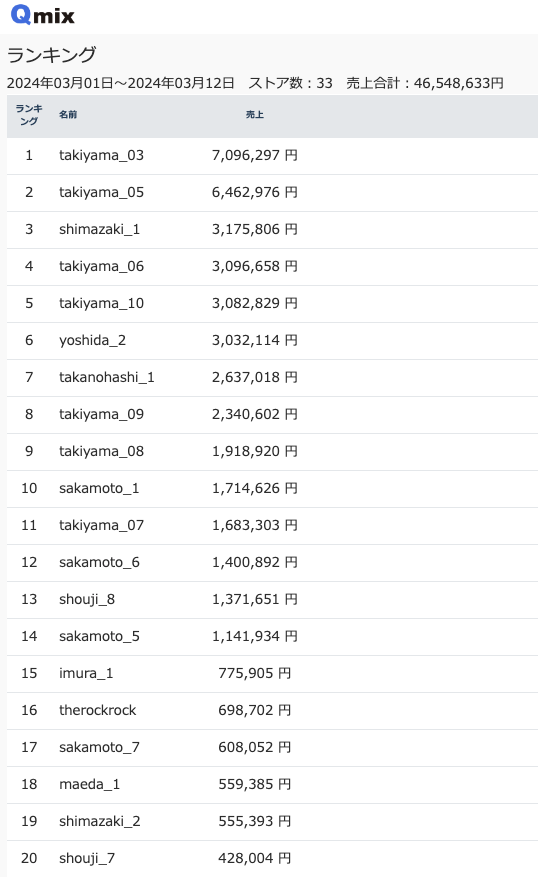The height and width of the screenshot is (877, 538).
Task: Click the shouji_7 row
Action: 272,858
